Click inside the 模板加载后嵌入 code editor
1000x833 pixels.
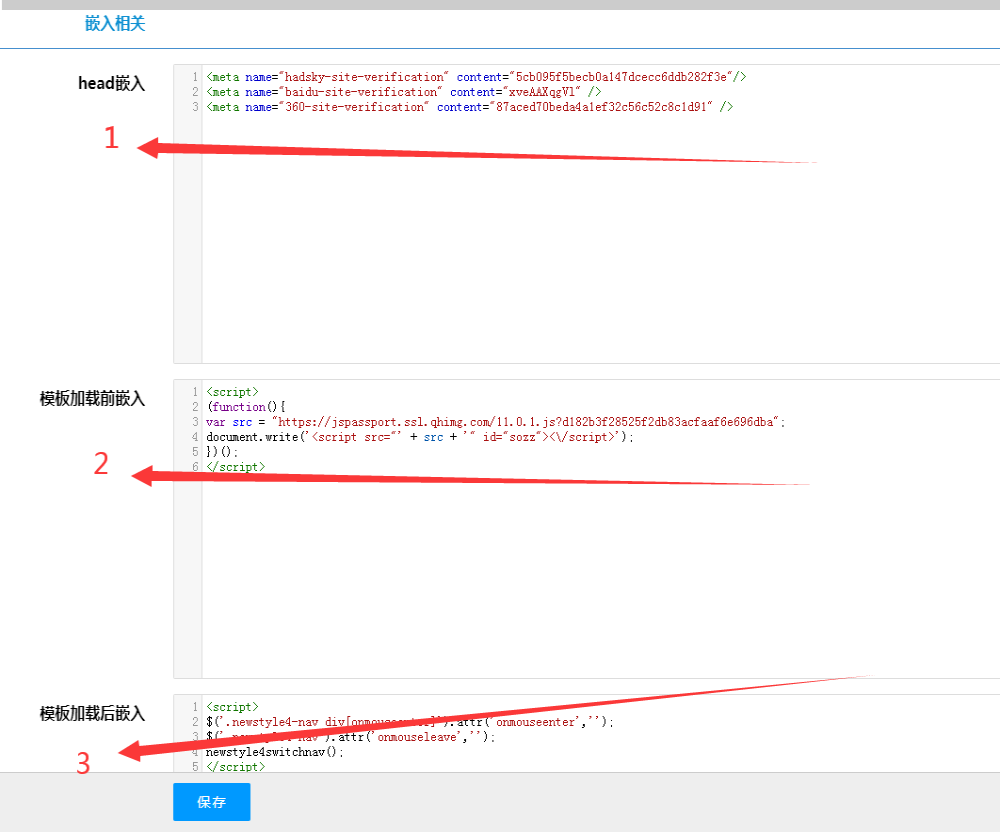coord(587,733)
